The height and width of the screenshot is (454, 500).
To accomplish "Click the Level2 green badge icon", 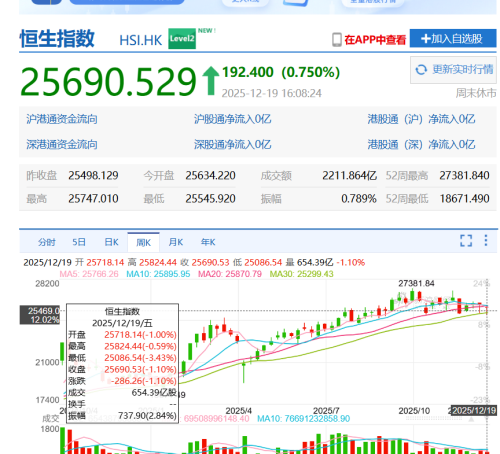I will click(182, 39).
